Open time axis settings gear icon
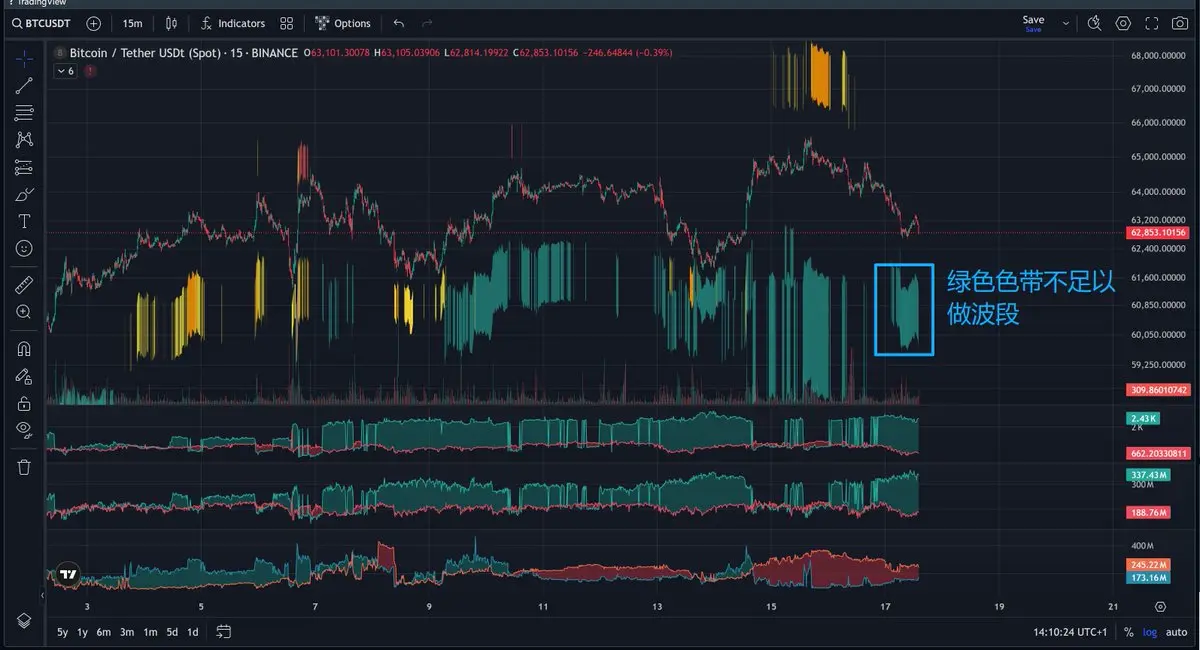This screenshot has width=1200, height=650. (x=1160, y=606)
